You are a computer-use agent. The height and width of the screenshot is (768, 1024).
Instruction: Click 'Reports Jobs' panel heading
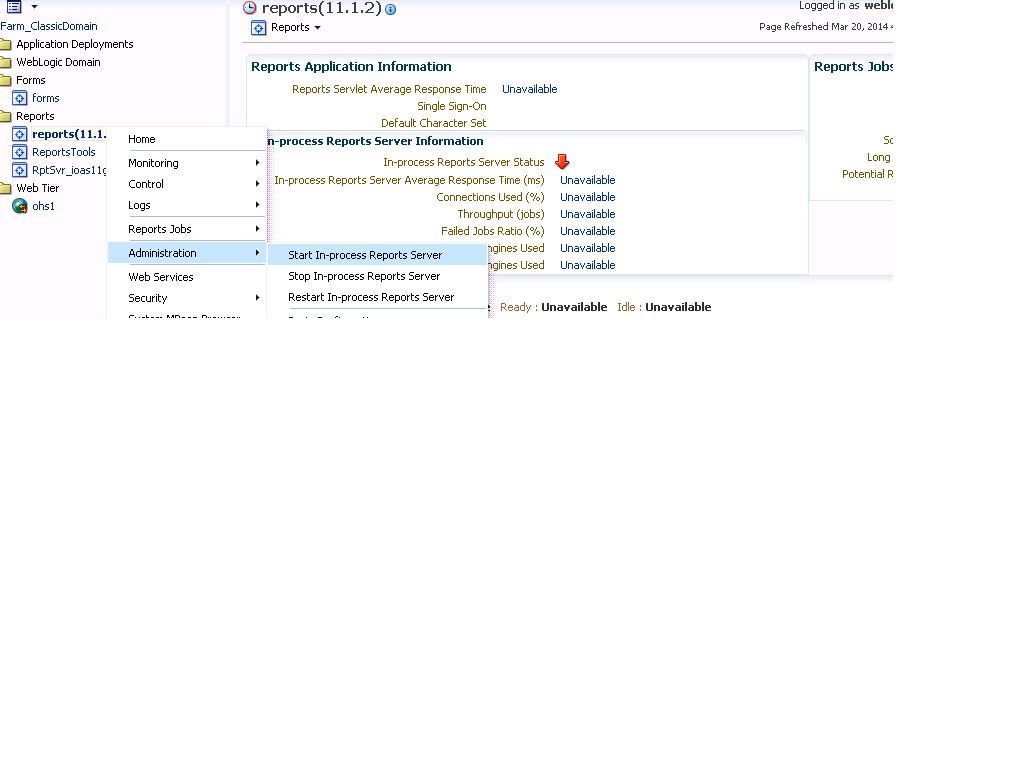[x=853, y=67]
